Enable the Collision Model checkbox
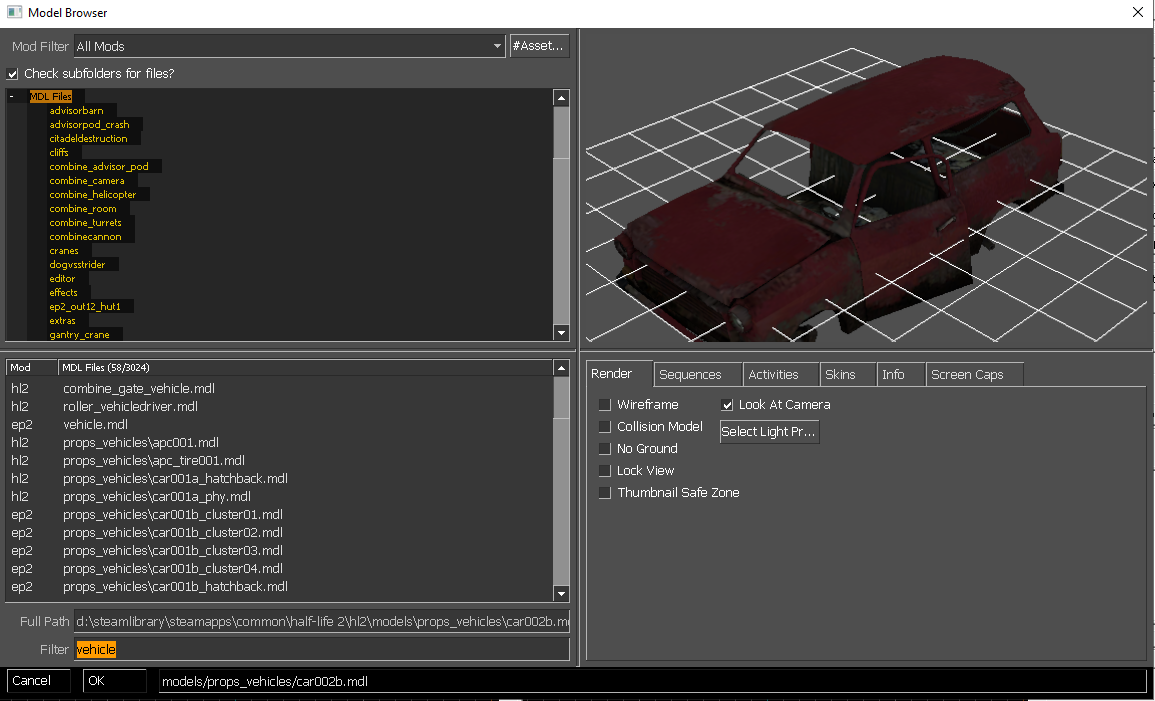The height and width of the screenshot is (701, 1155). [x=605, y=427]
